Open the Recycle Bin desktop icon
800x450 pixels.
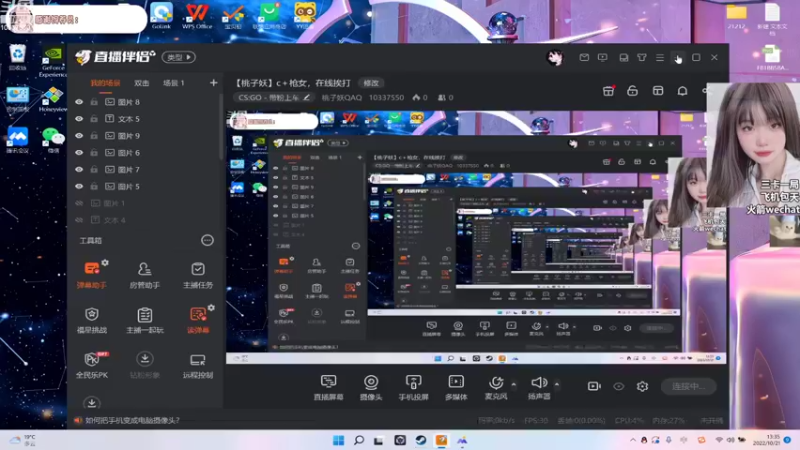(x=17, y=57)
